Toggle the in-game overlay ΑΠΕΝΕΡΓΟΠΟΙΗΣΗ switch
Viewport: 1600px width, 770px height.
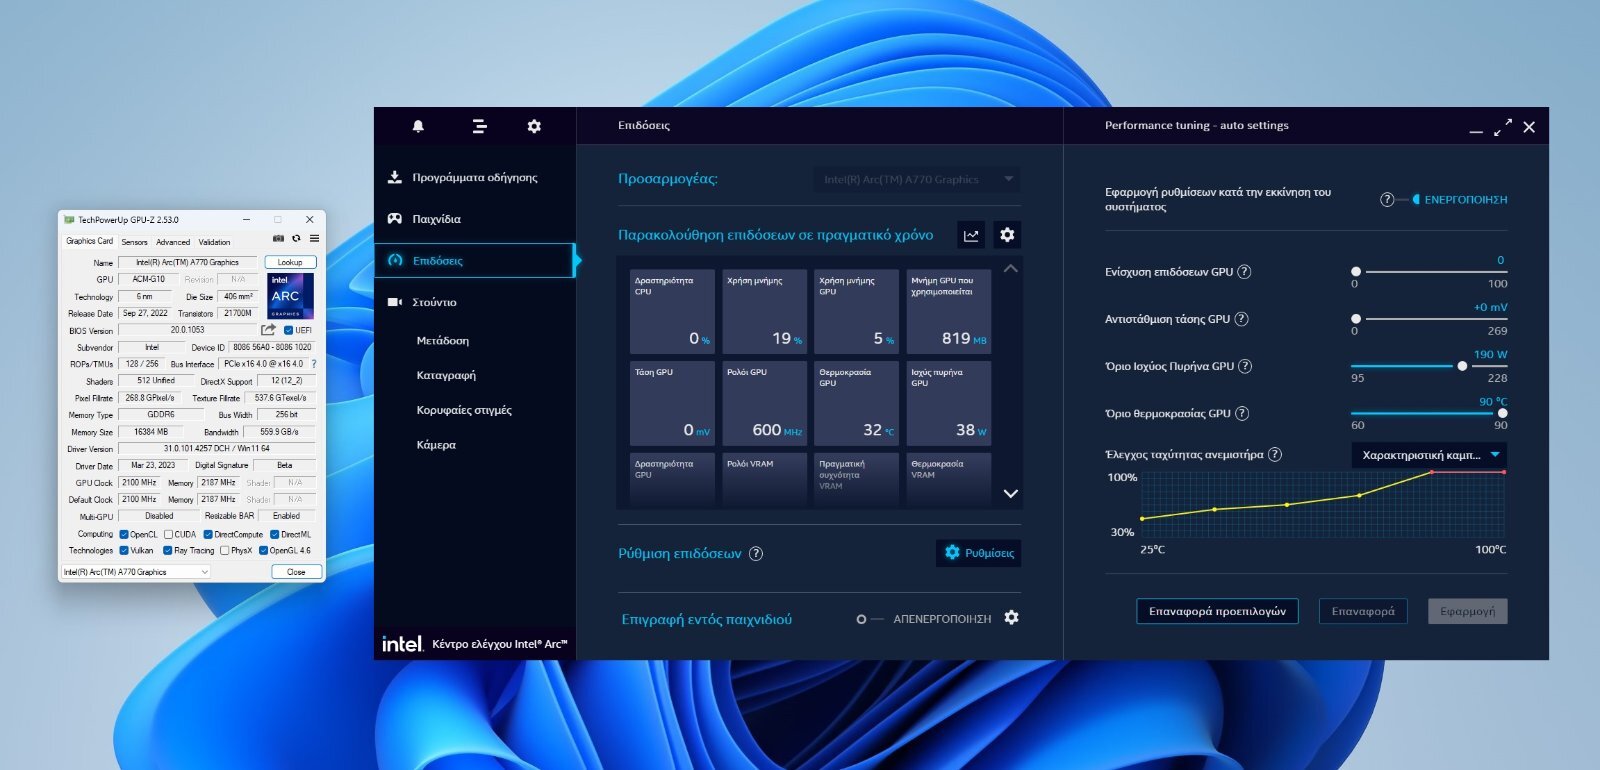tap(869, 619)
